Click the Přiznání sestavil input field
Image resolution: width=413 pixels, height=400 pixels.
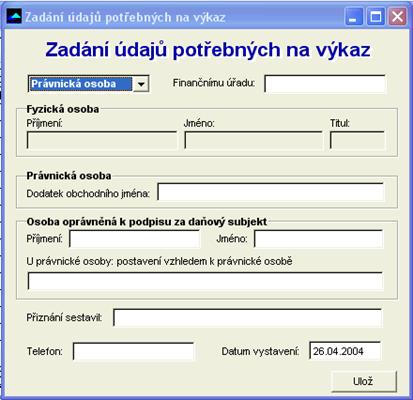(x=247, y=318)
